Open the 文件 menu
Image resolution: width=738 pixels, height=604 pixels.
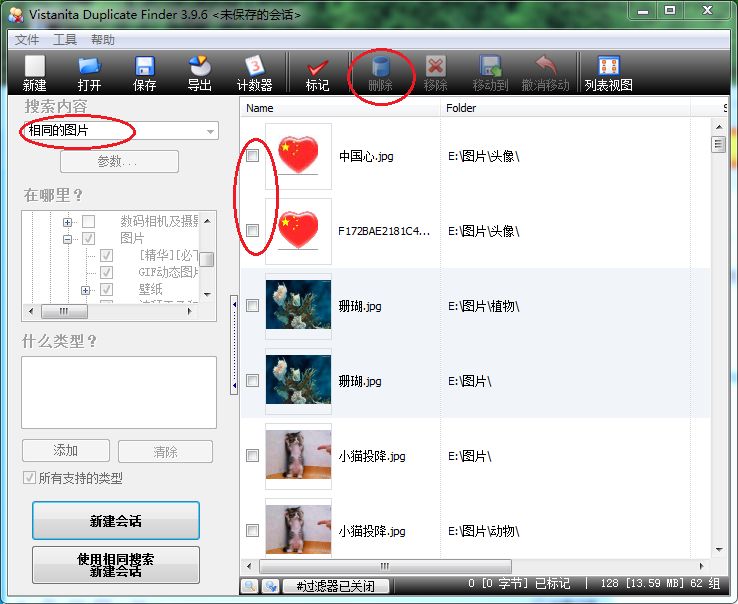click(27, 40)
